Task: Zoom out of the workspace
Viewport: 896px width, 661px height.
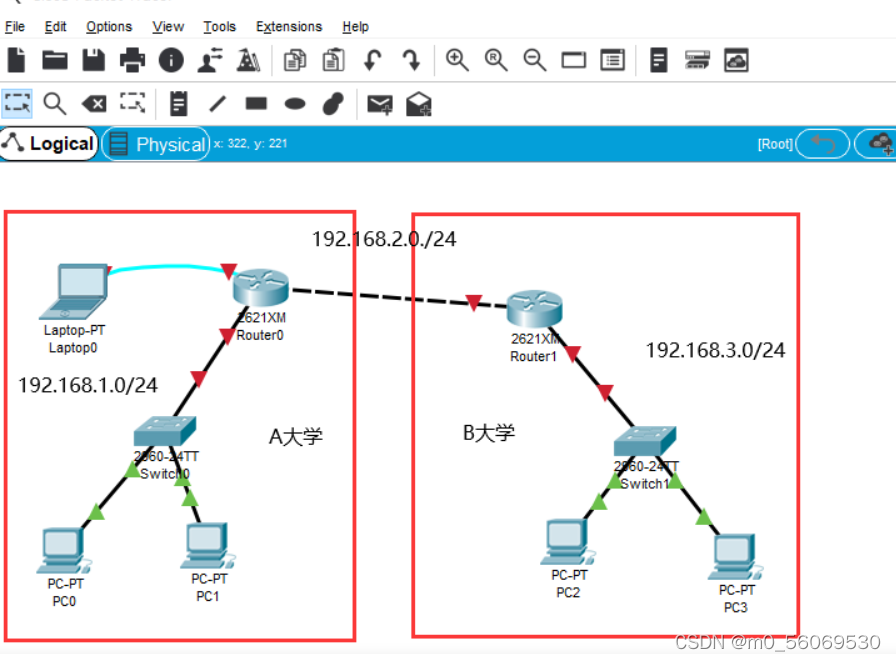Action: tap(535, 60)
